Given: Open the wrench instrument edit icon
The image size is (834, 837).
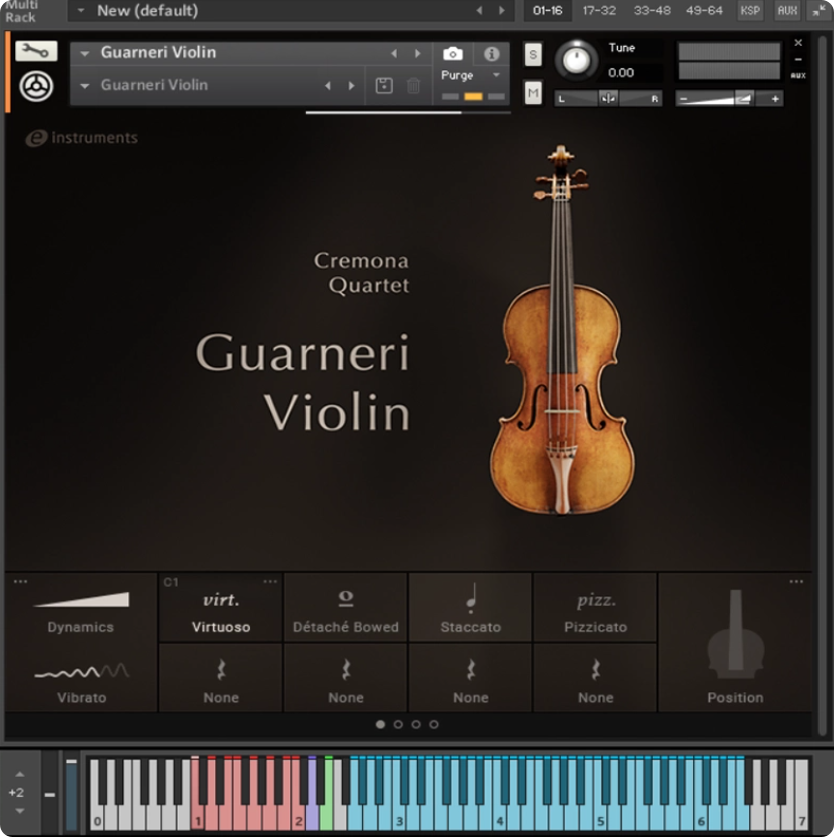Looking at the screenshot, I should coord(36,51).
